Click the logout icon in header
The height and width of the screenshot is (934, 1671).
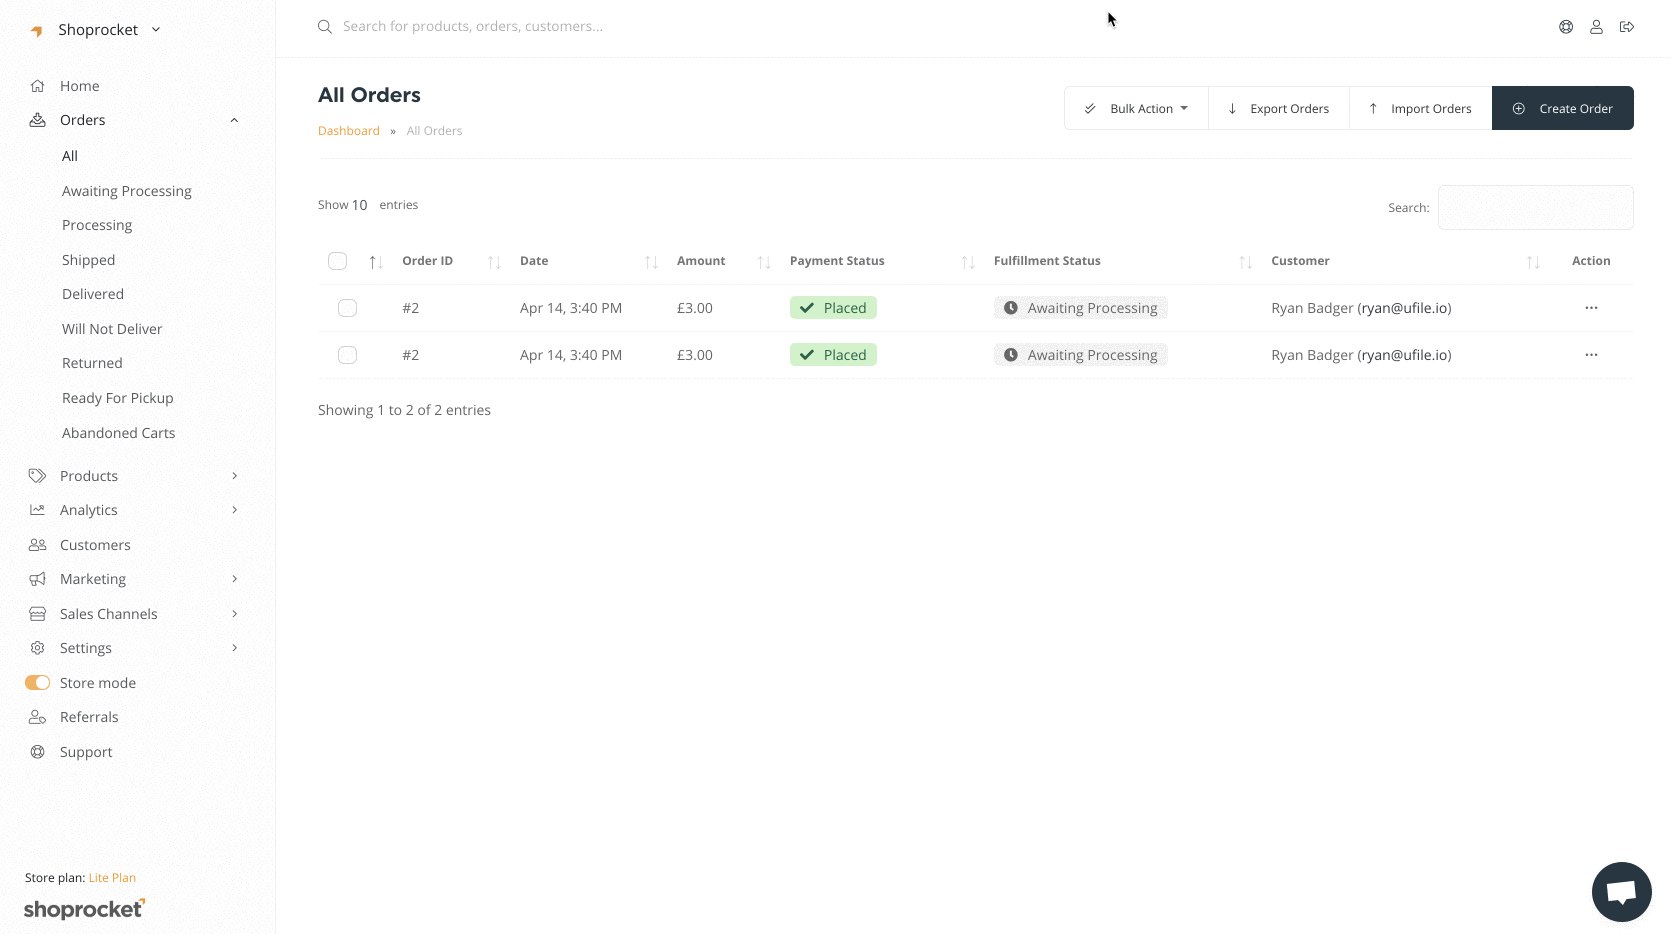pos(1627,27)
